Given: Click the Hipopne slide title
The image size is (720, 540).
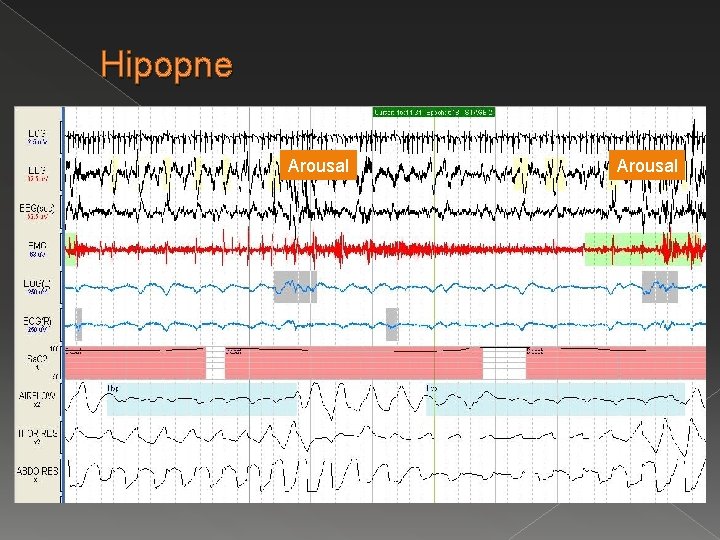Looking at the screenshot, I should [167, 65].
